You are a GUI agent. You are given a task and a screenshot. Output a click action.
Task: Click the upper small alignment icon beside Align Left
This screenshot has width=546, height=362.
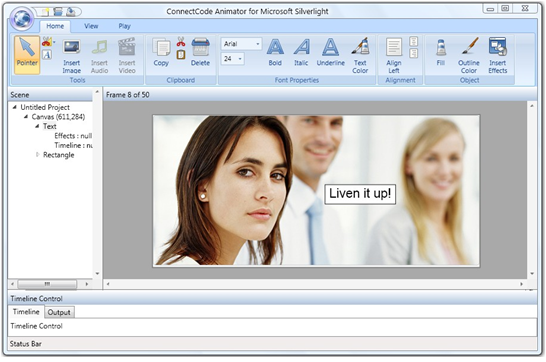click(413, 42)
